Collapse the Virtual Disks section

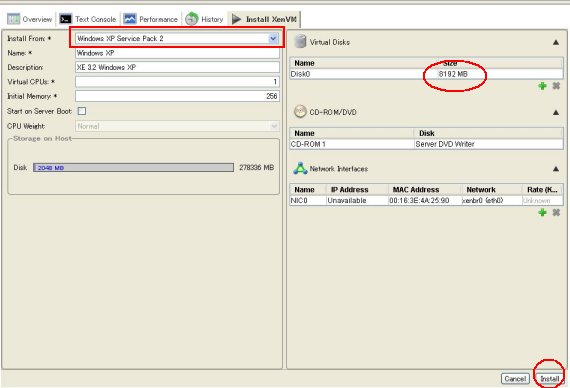point(556,43)
